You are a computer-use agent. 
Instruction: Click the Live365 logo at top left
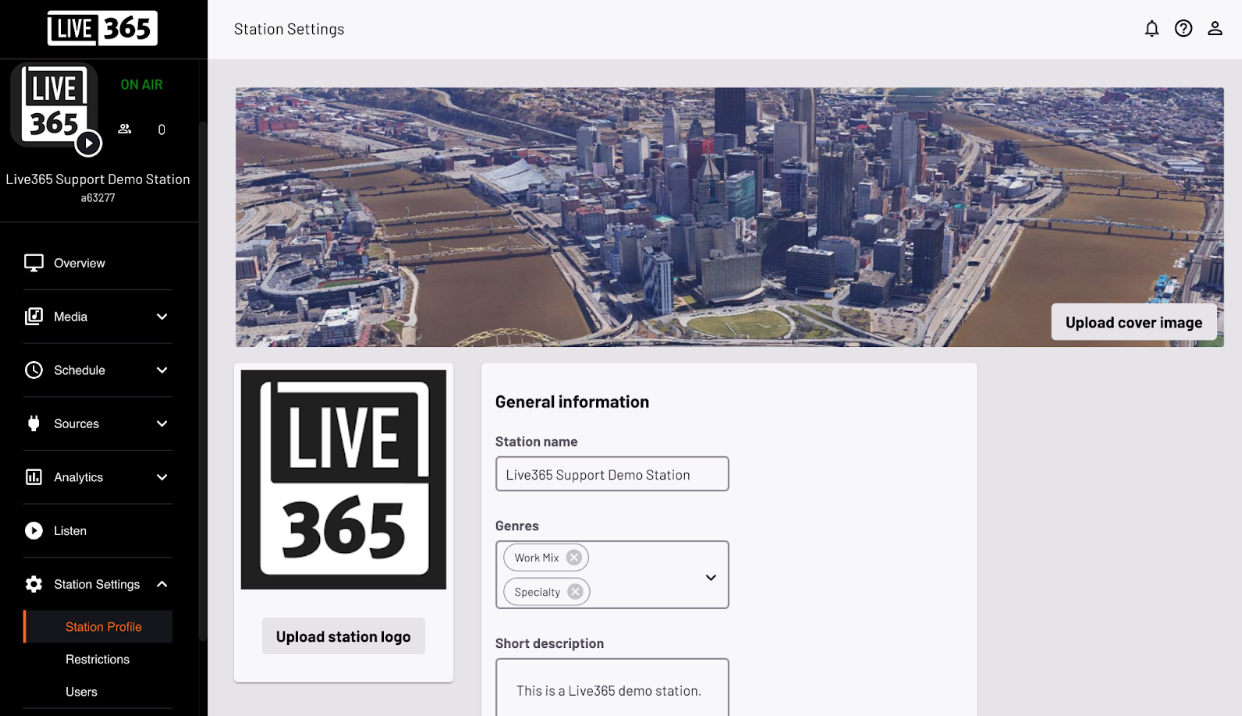(x=102, y=29)
